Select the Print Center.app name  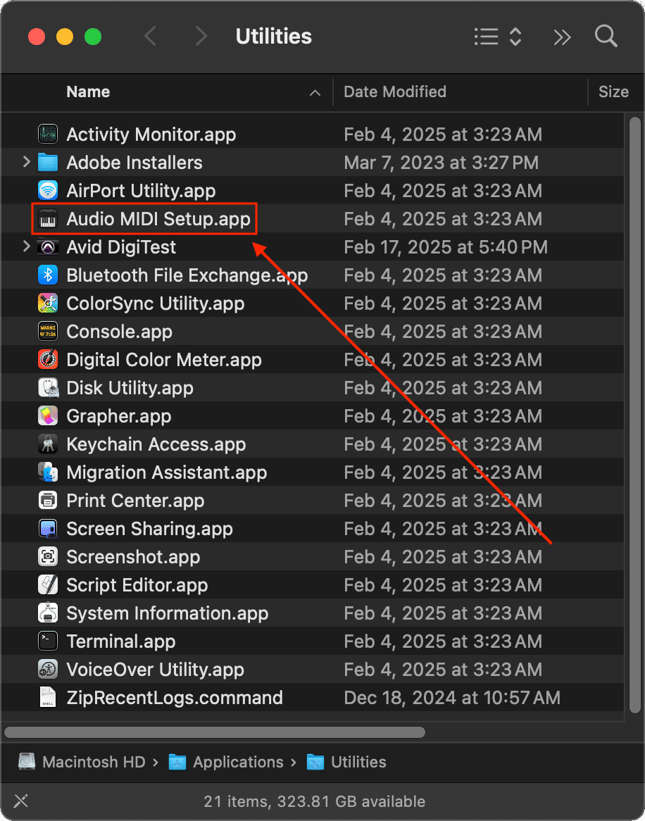click(x=135, y=501)
